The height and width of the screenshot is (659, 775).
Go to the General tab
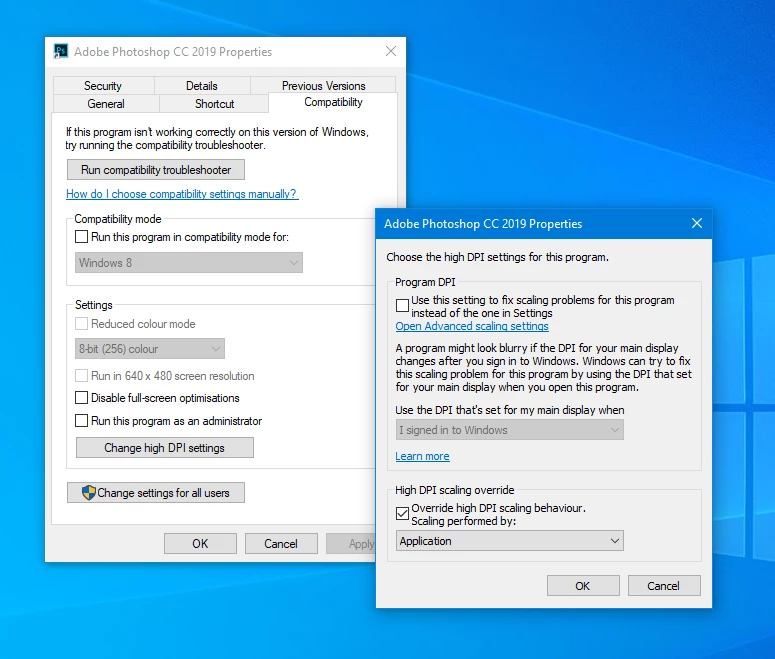[106, 104]
